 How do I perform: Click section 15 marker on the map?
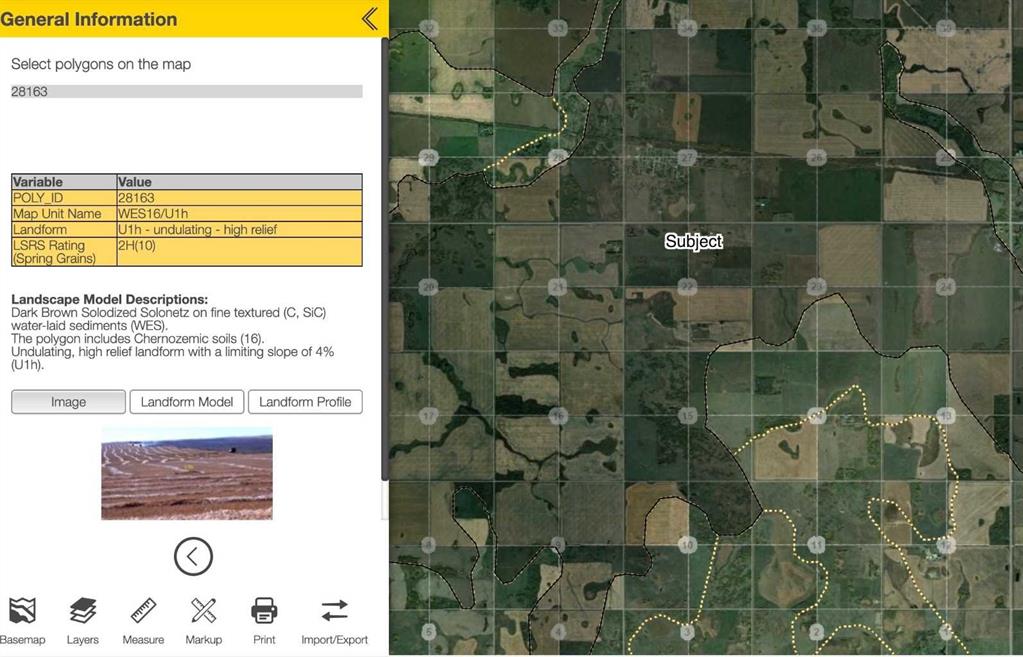point(687,415)
